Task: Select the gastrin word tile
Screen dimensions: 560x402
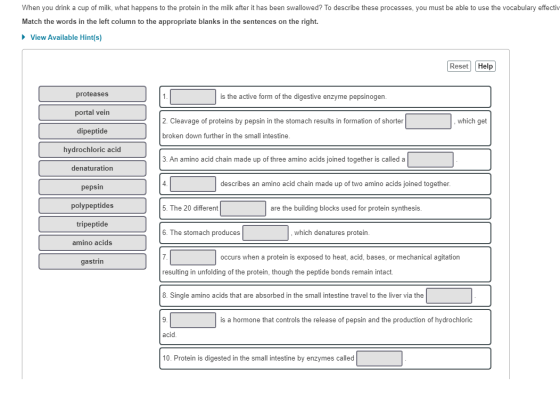Action: click(x=92, y=261)
